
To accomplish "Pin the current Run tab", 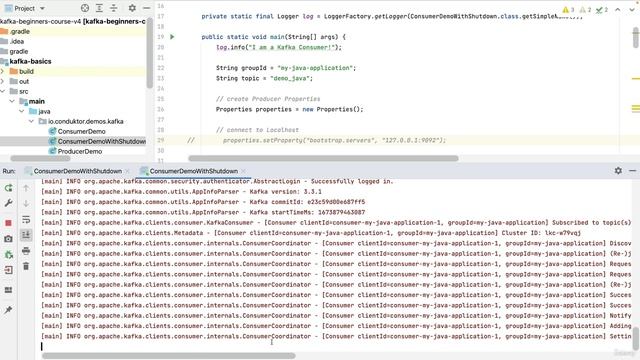I will (9, 310).
